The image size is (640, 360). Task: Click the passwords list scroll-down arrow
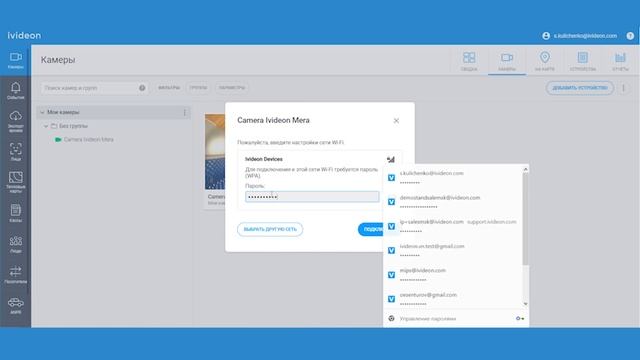click(x=526, y=304)
